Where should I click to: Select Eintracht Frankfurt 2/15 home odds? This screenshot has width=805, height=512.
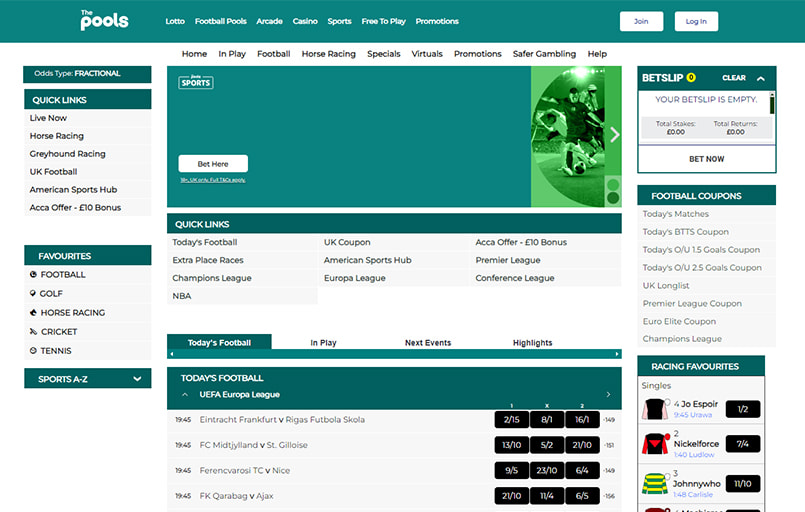click(x=511, y=420)
